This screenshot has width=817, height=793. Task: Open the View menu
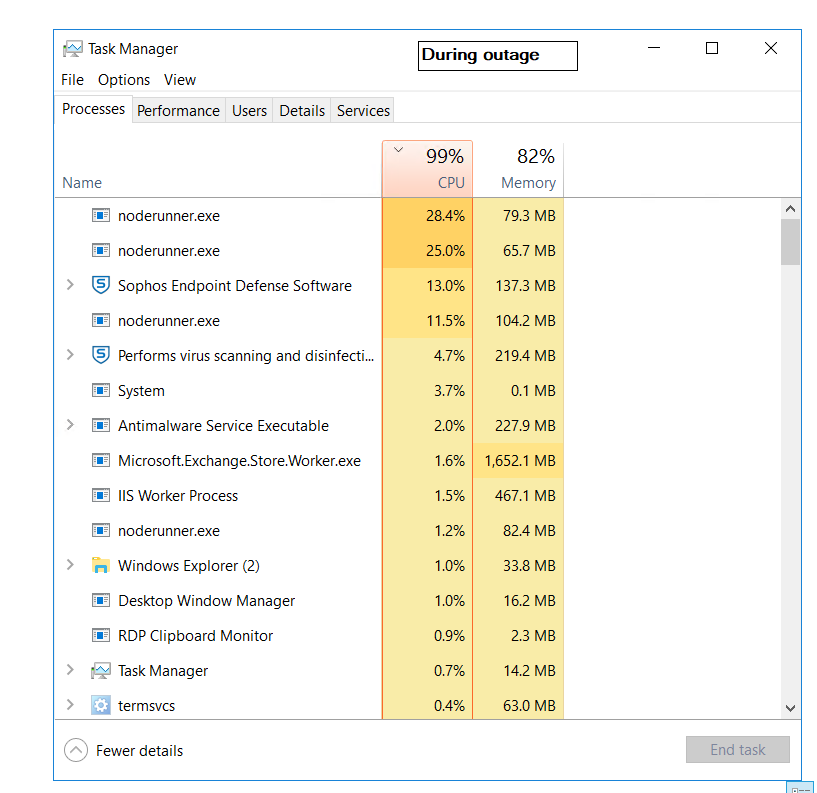(180, 80)
